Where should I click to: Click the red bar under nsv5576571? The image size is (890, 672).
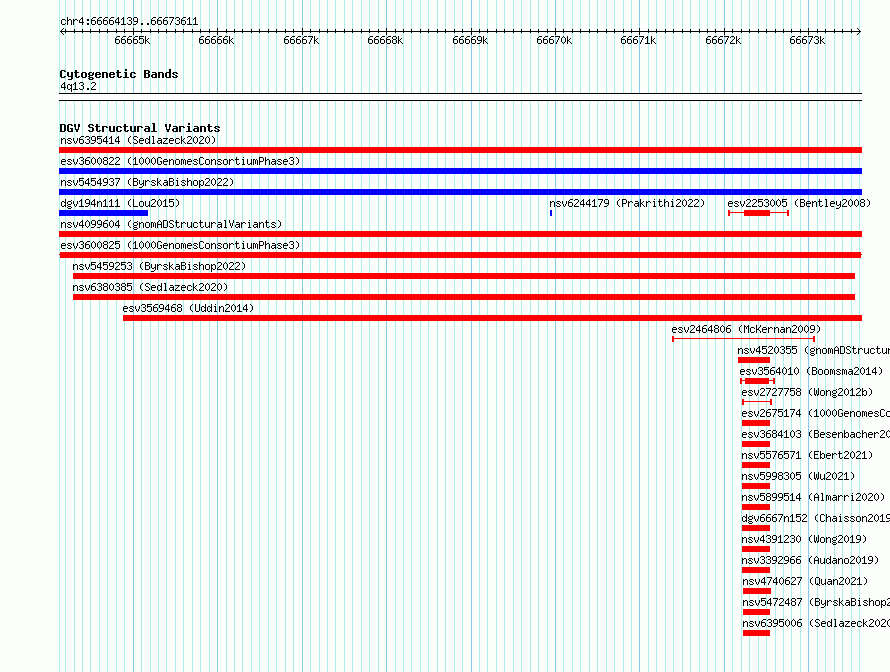755,465
